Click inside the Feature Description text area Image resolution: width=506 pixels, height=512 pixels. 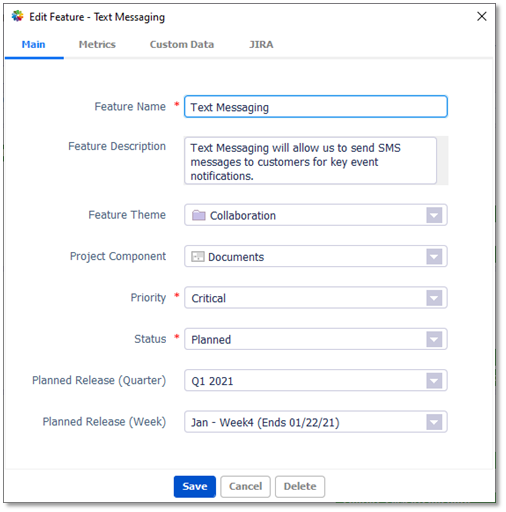310,161
